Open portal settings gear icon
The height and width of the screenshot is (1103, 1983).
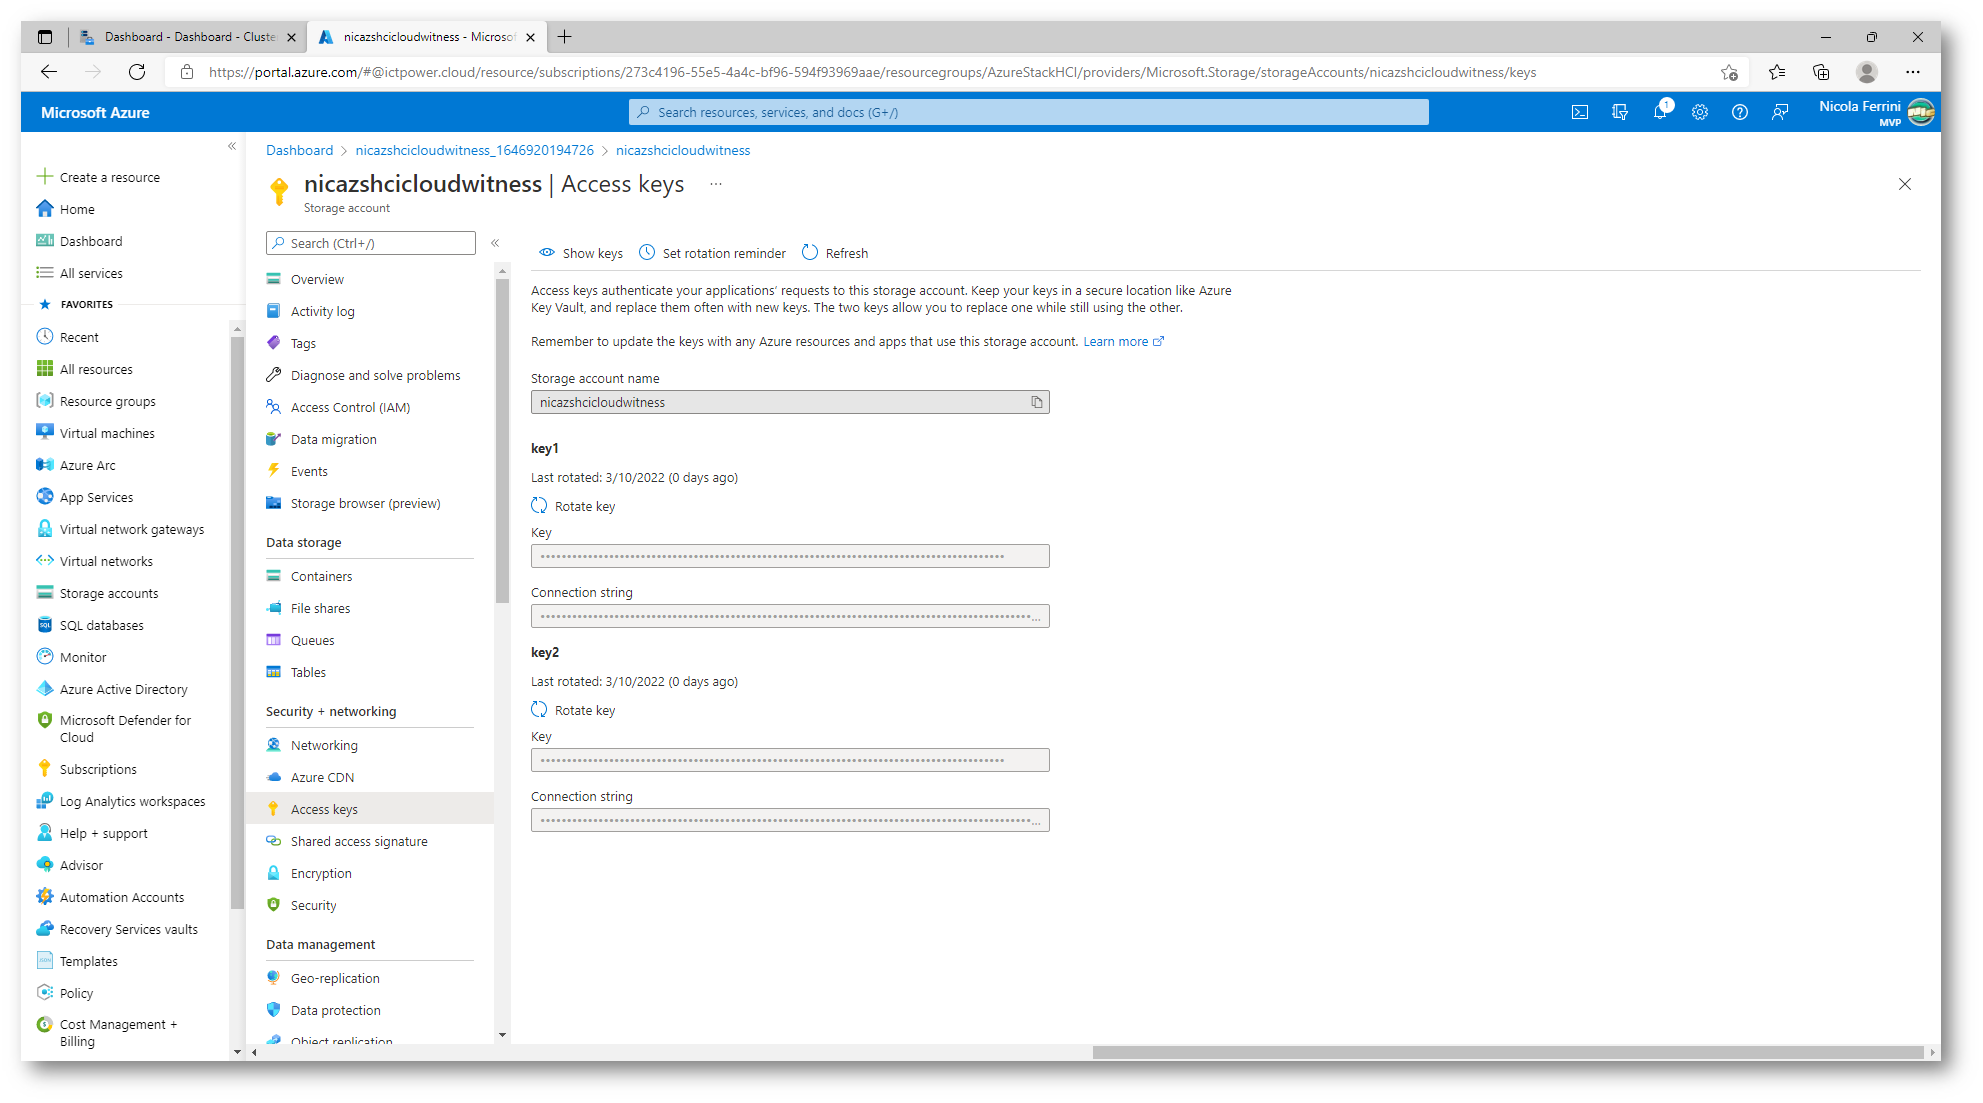1699,112
